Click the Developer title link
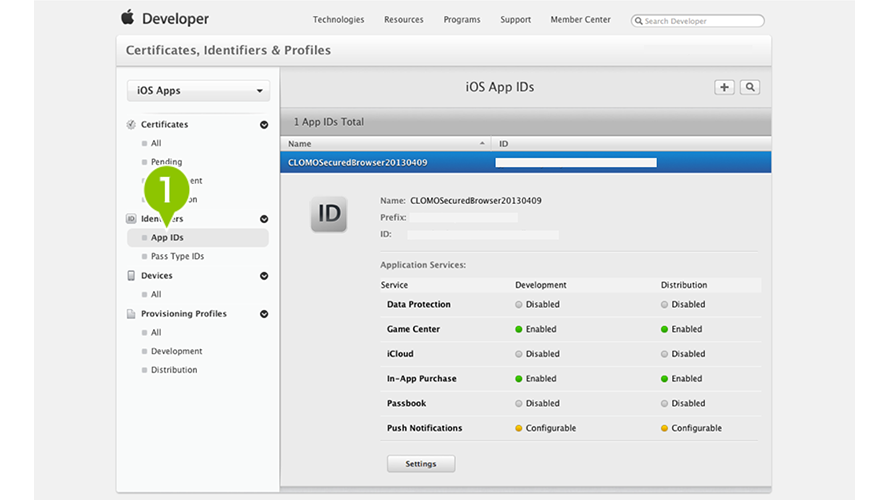Screen dimensions: 889x500 pyautogui.click(x=175, y=19)
